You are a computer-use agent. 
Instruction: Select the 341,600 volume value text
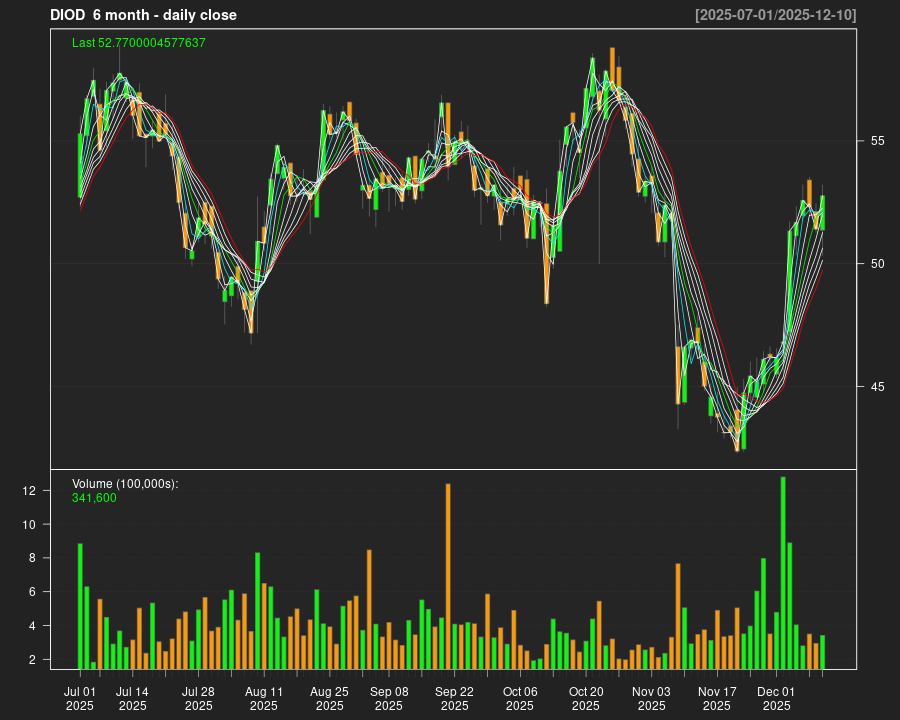94,498
